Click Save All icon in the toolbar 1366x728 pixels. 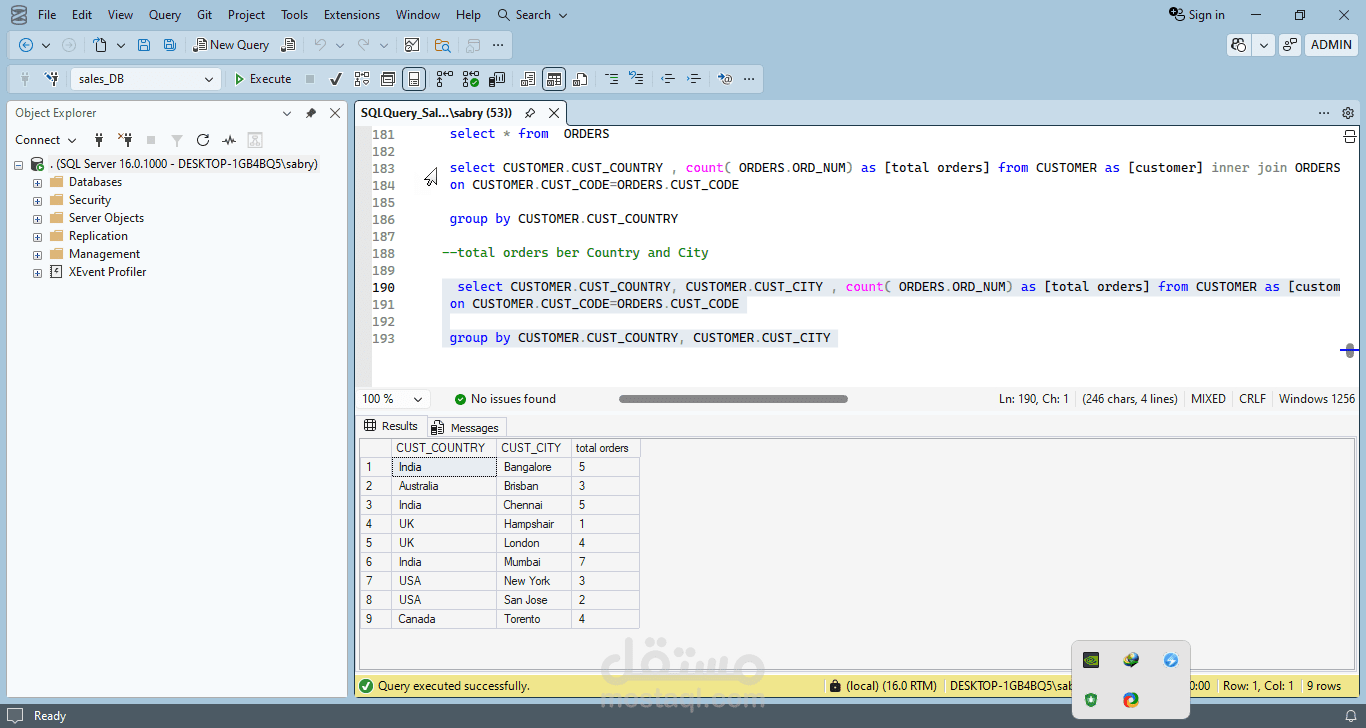(170, 45)
